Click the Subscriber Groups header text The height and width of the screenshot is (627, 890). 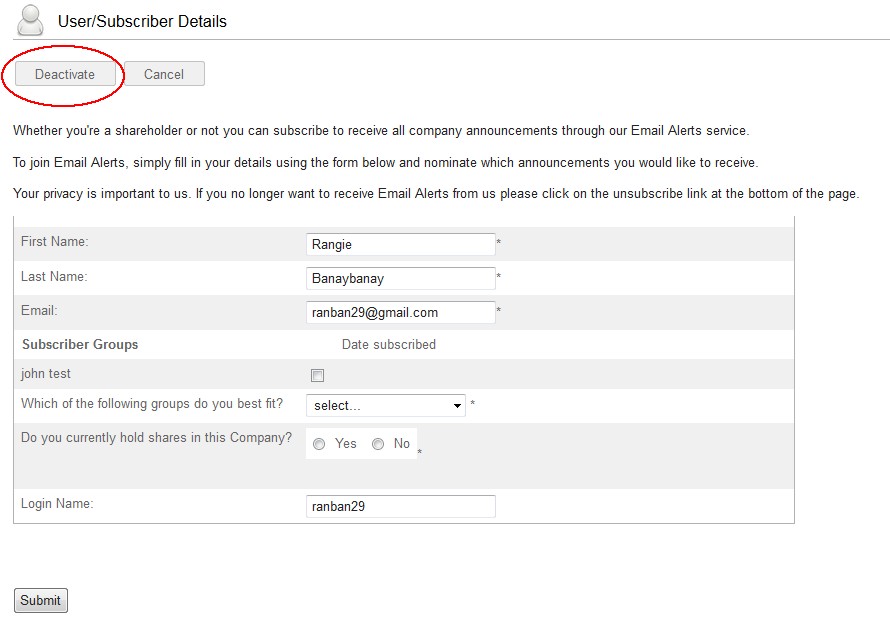(80, 344)
